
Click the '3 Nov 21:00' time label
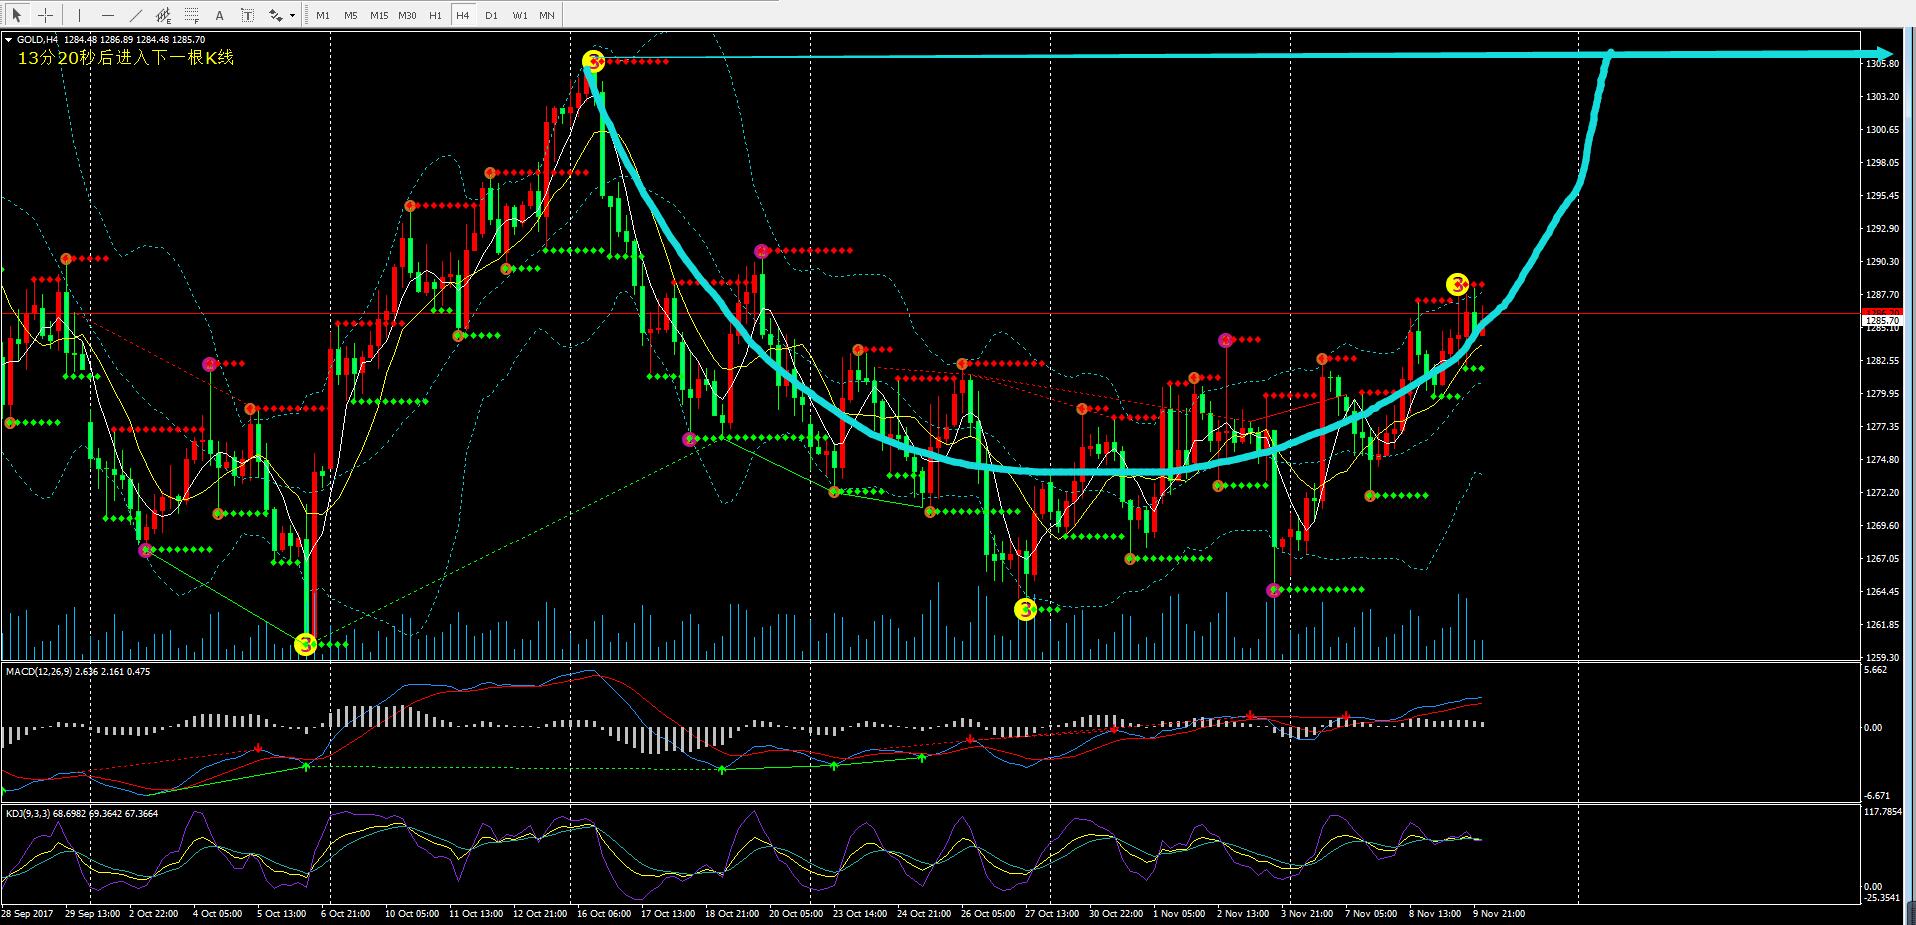[1308, 913]
